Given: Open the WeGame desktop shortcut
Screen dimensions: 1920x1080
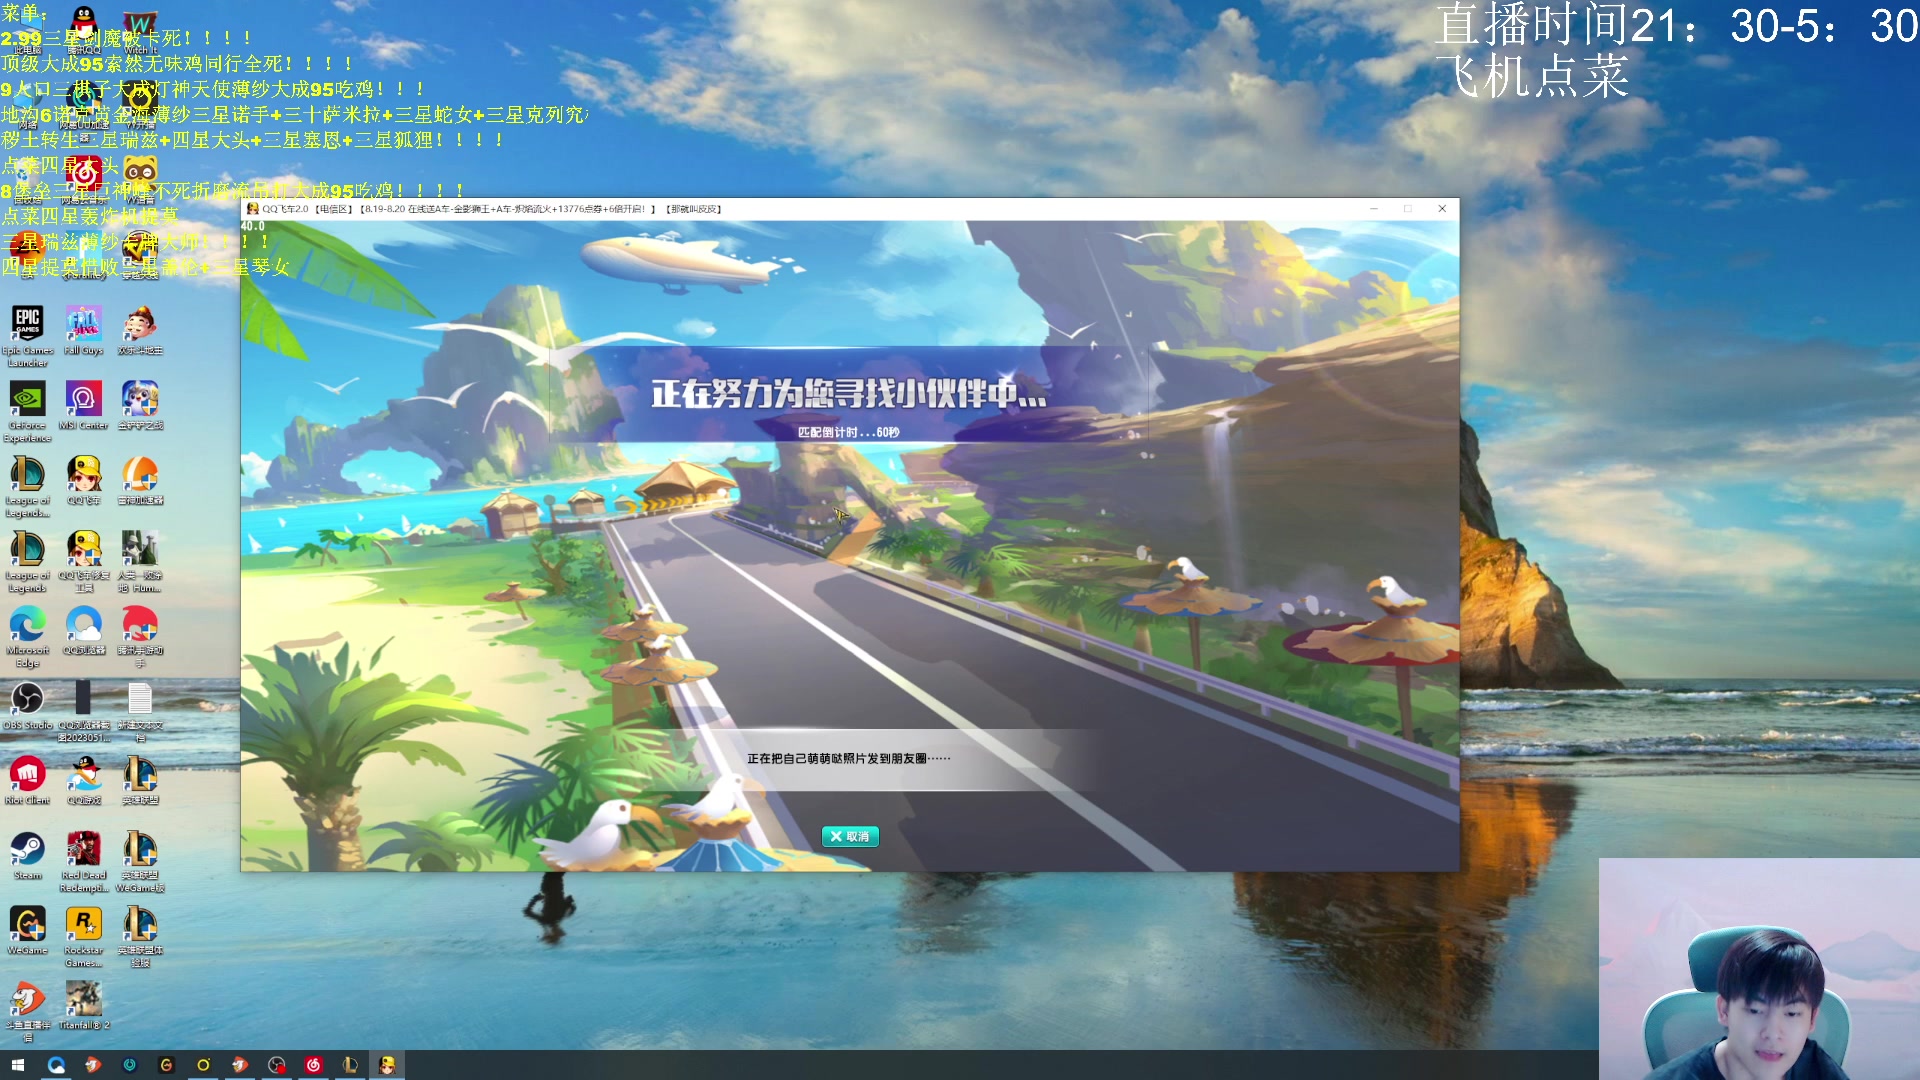Looking at the screenshot, I should 28,930.
